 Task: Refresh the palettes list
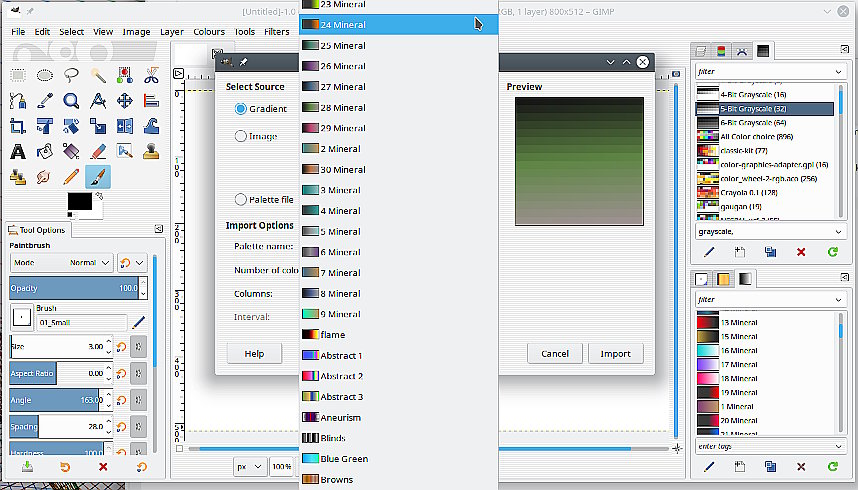(x=833, y=252)
